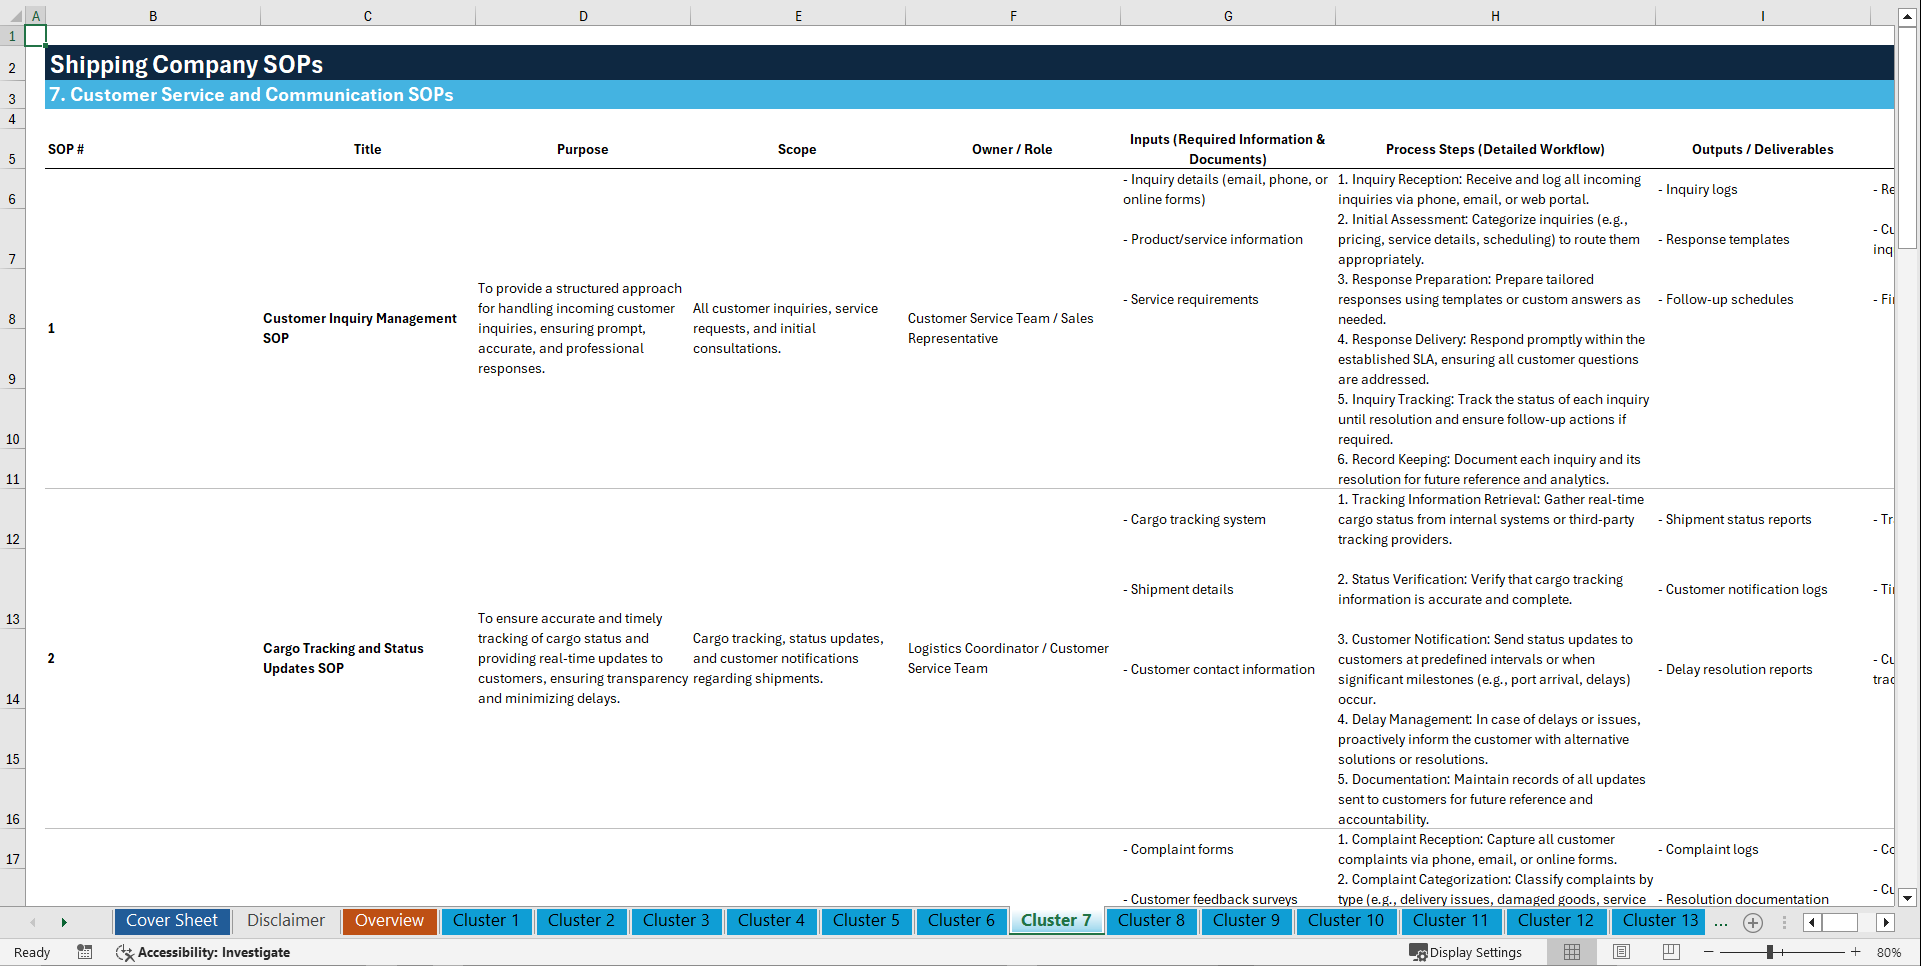Click the 80% zoom level indicator
This screenshot has height=966, width=1921.
(1888, 952)
